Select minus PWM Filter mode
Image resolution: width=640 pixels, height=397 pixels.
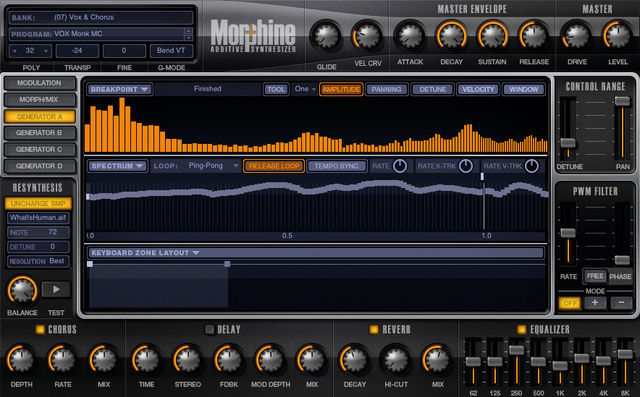click(621, 303)
